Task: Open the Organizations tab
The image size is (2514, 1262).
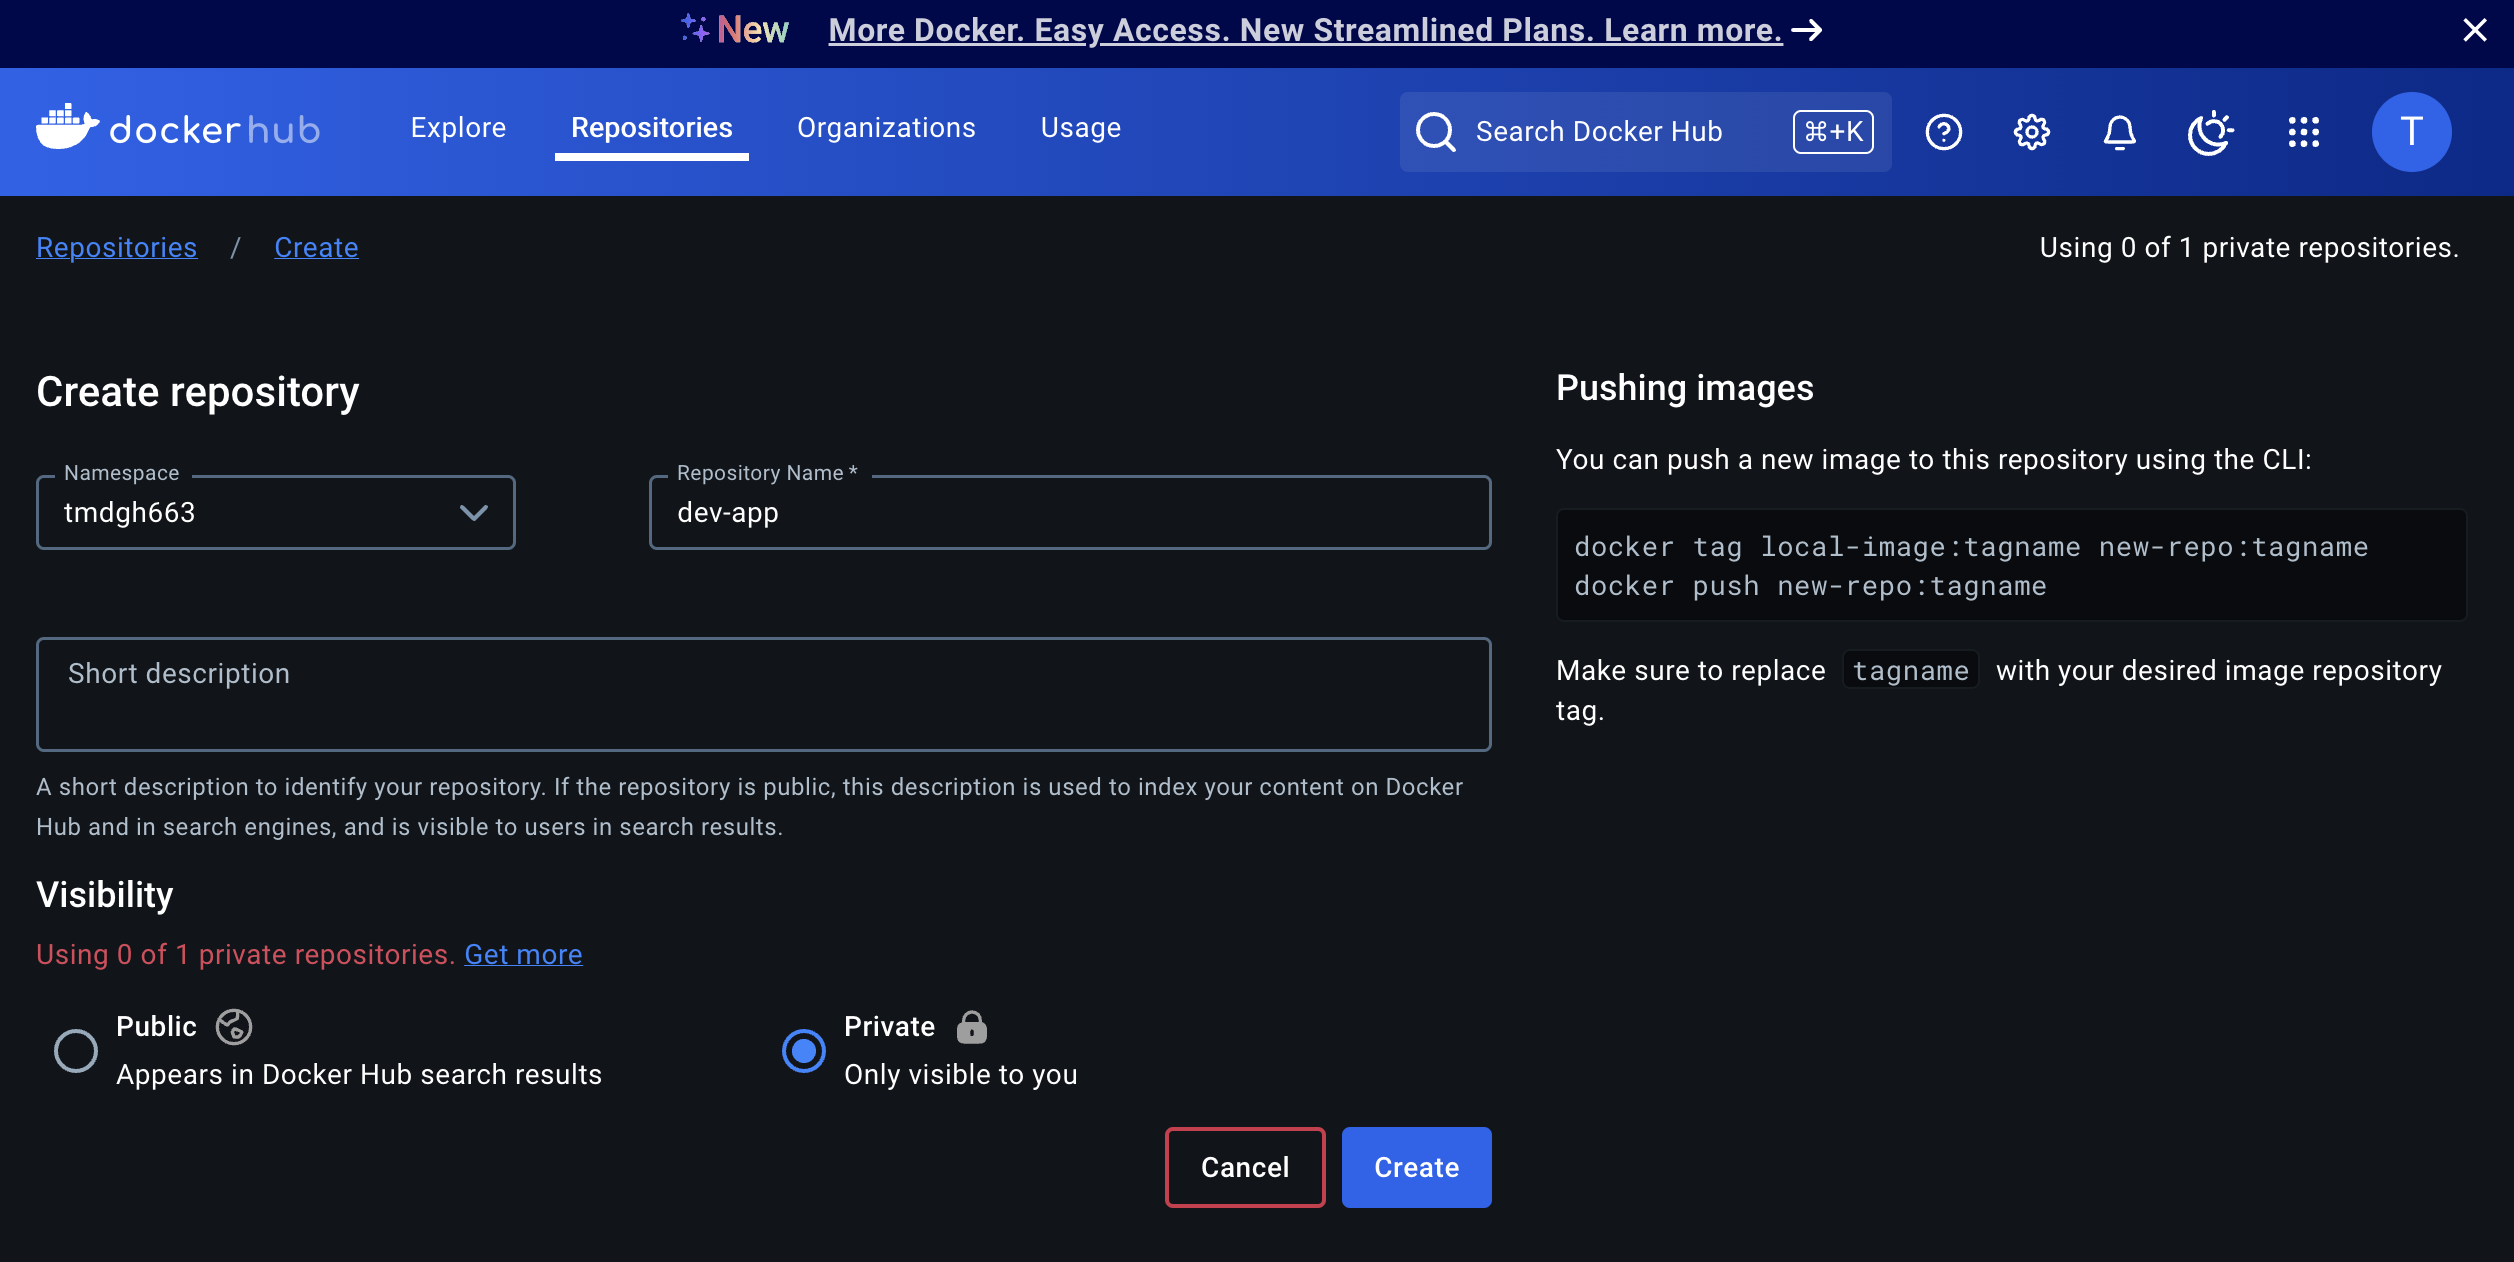Action: pyautogui.click(x=885, y=128)
